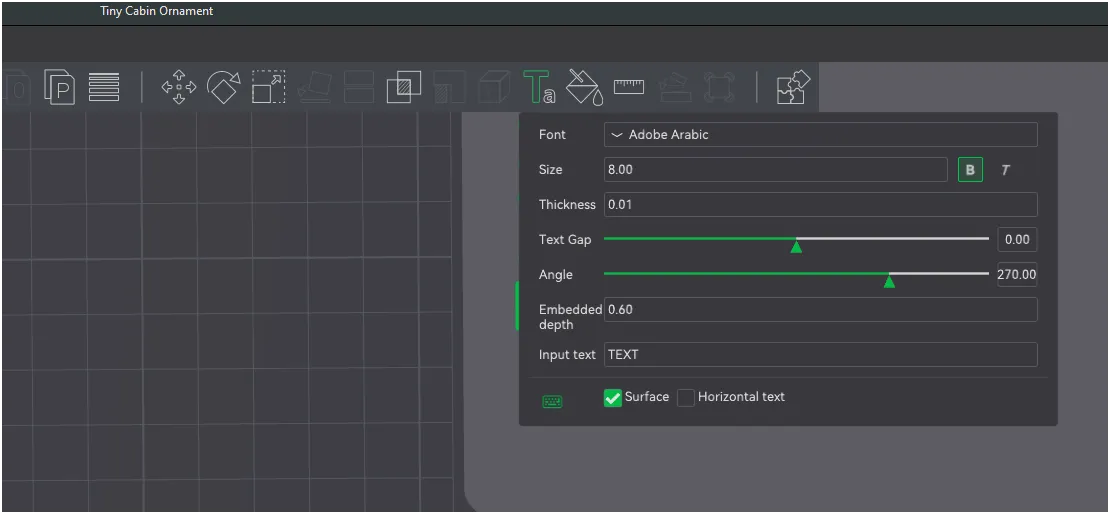
Task: Select the greyed-out cube painting tool
Action: coord(494,87)
